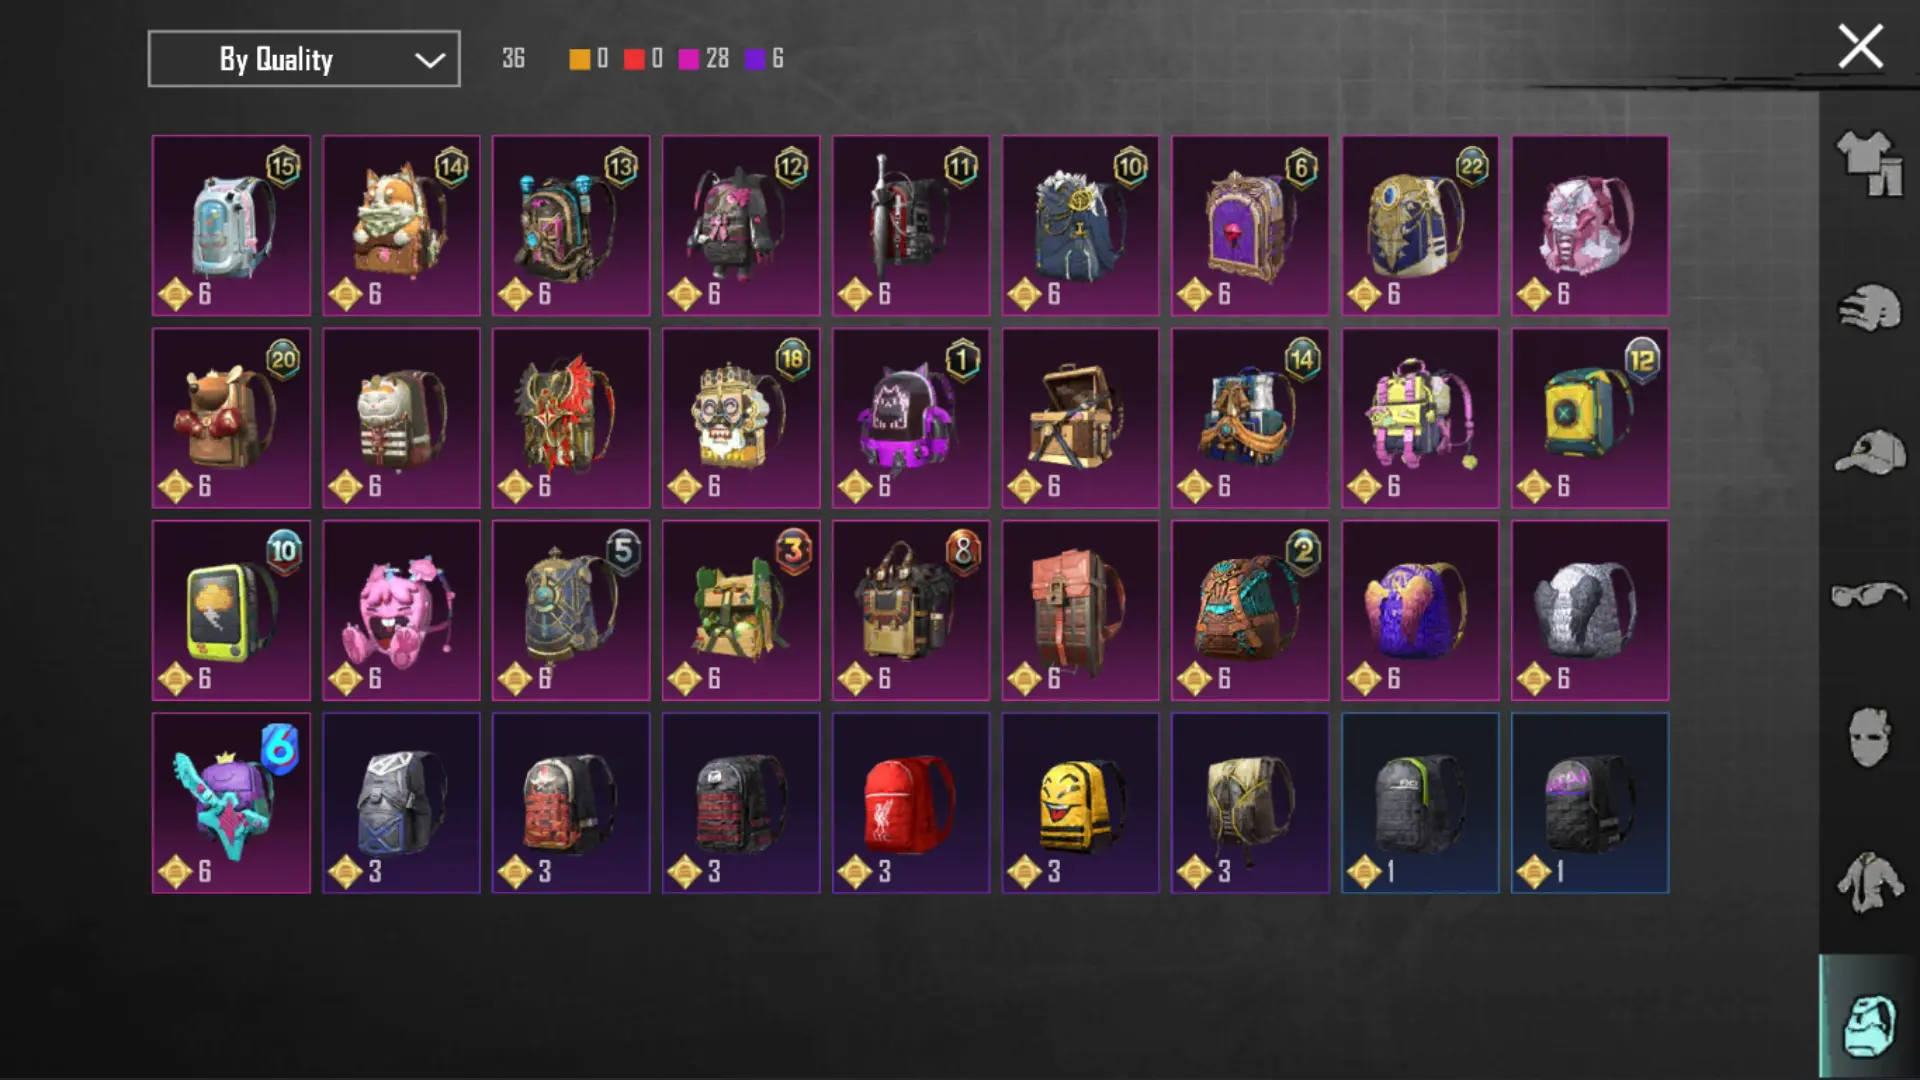Pick the pink laughing creature backpack
Viewport: 1920px width, 1080px height.
pyautogui.click(x=401, y=610)
